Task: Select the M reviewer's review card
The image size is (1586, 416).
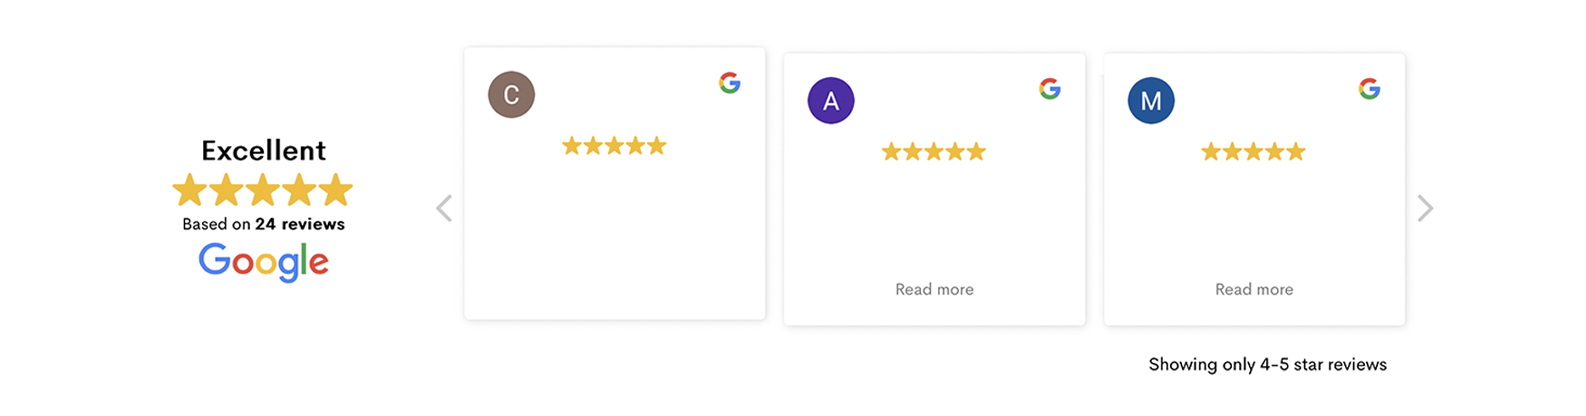Action: [1255, 189]
